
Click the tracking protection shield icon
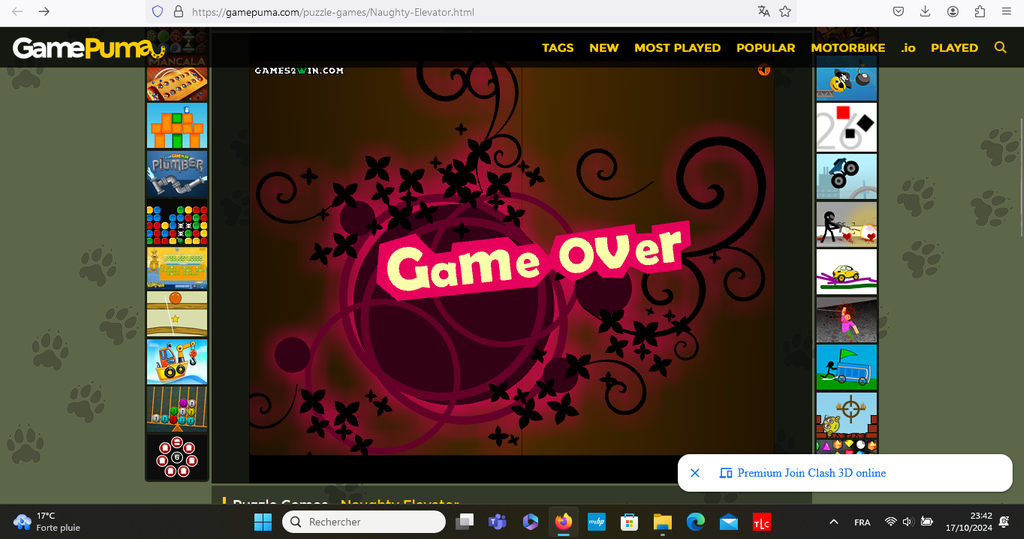point(157,12)
